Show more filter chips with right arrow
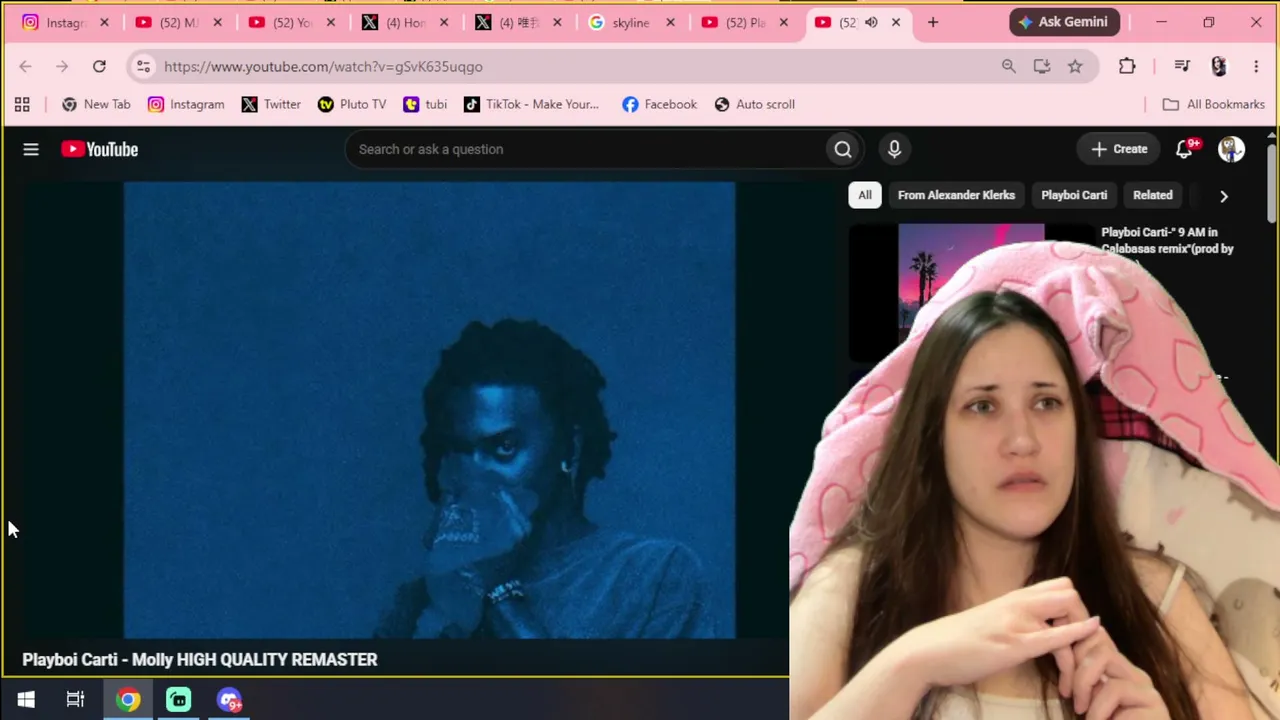 1223,196
